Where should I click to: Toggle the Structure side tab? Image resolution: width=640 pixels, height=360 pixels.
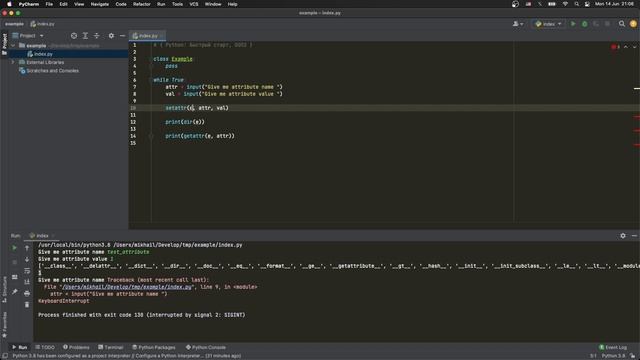point(4,289)
